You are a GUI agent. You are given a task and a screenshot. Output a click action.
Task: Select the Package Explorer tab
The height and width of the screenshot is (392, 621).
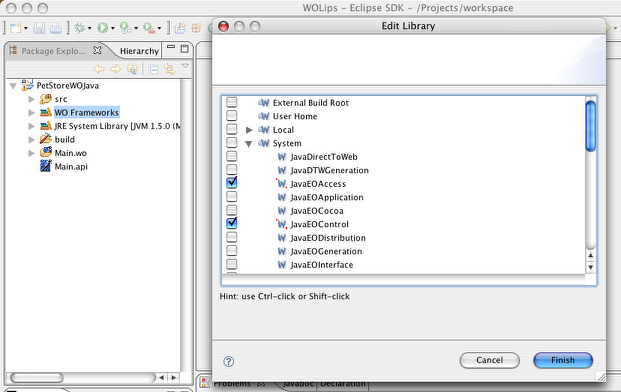(53, 51)
